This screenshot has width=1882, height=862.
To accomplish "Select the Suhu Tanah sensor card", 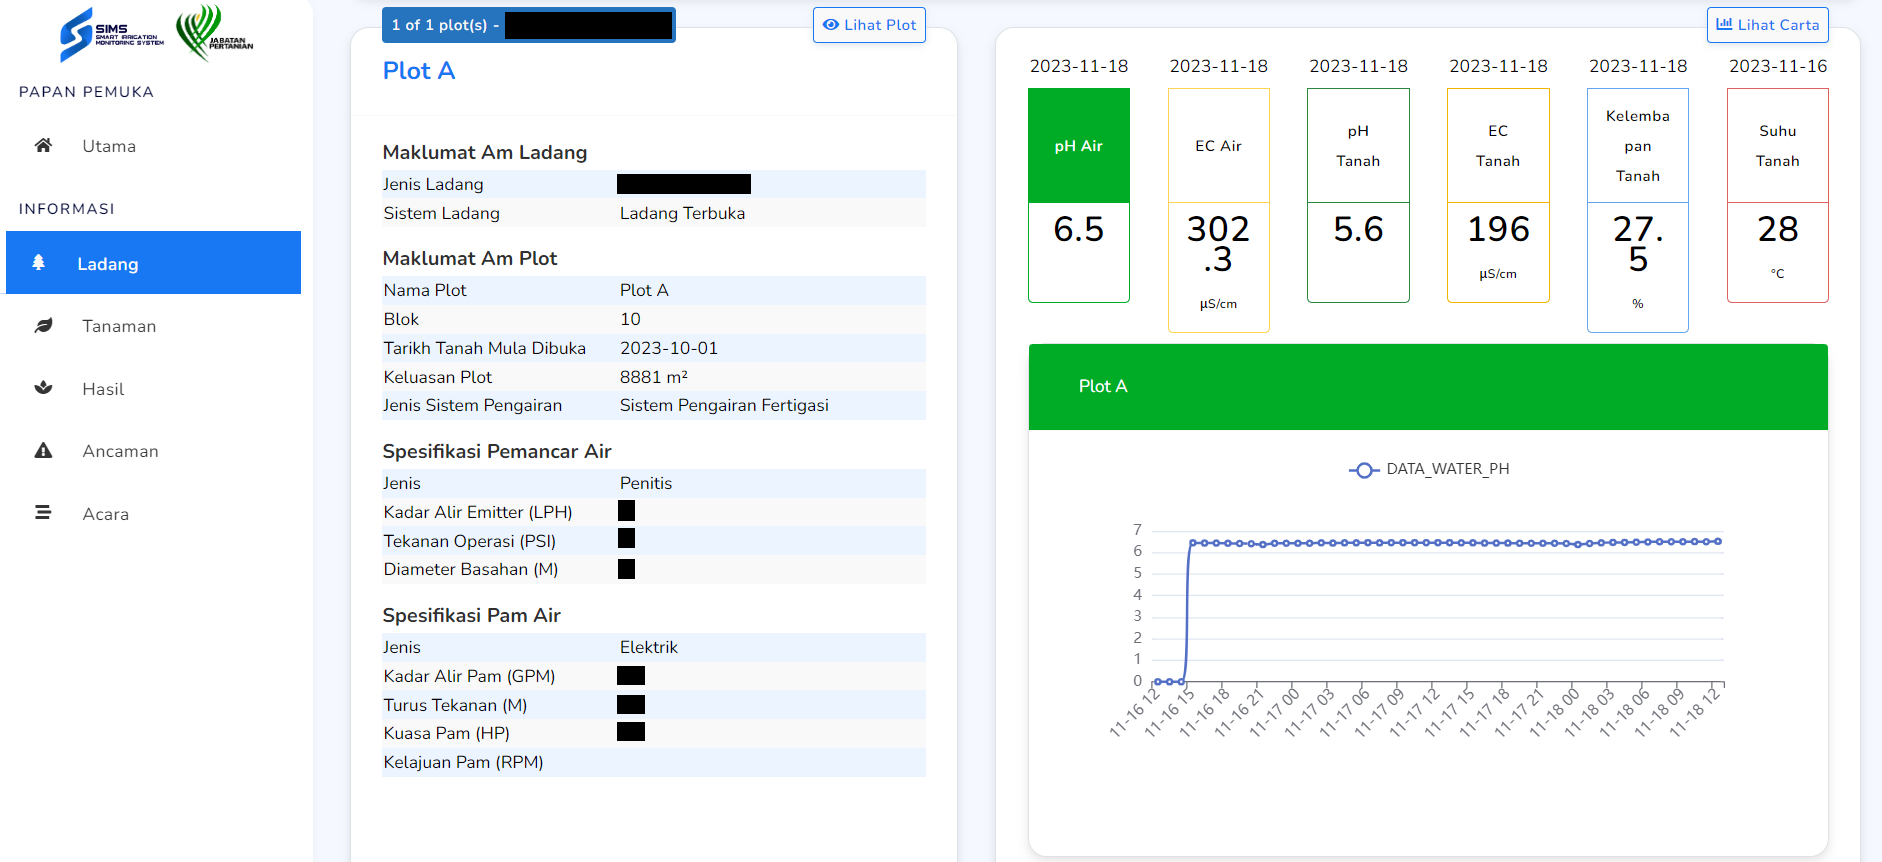I will 1777,195.
